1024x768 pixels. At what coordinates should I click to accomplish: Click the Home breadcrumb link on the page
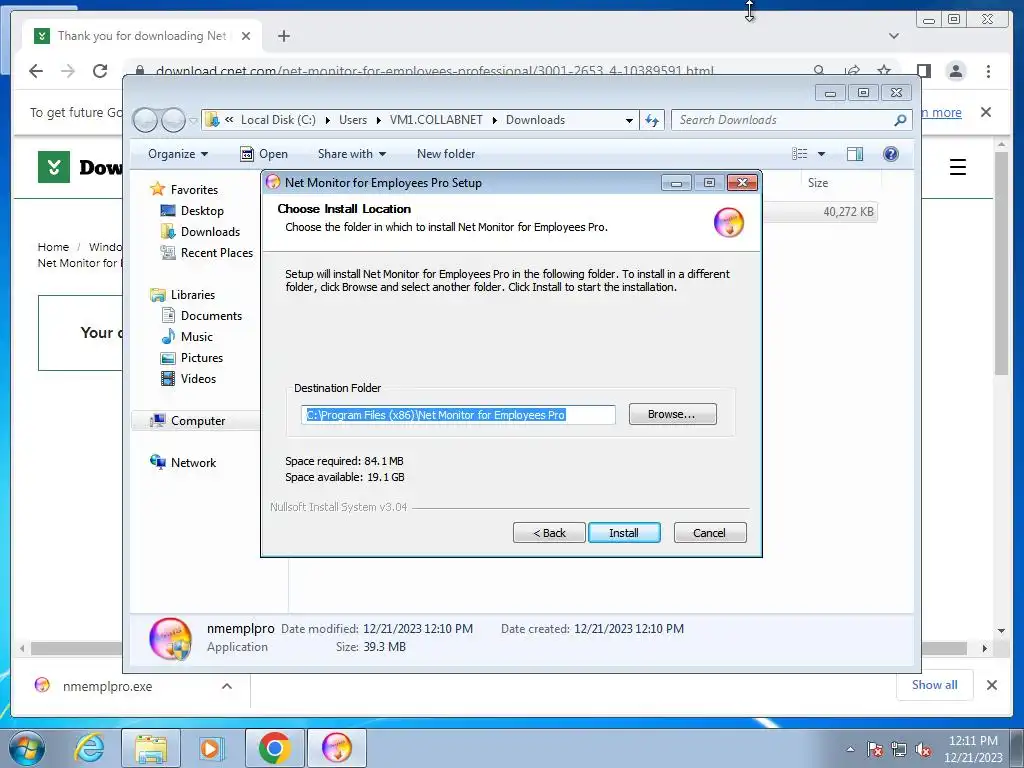(x=53, y=247)
